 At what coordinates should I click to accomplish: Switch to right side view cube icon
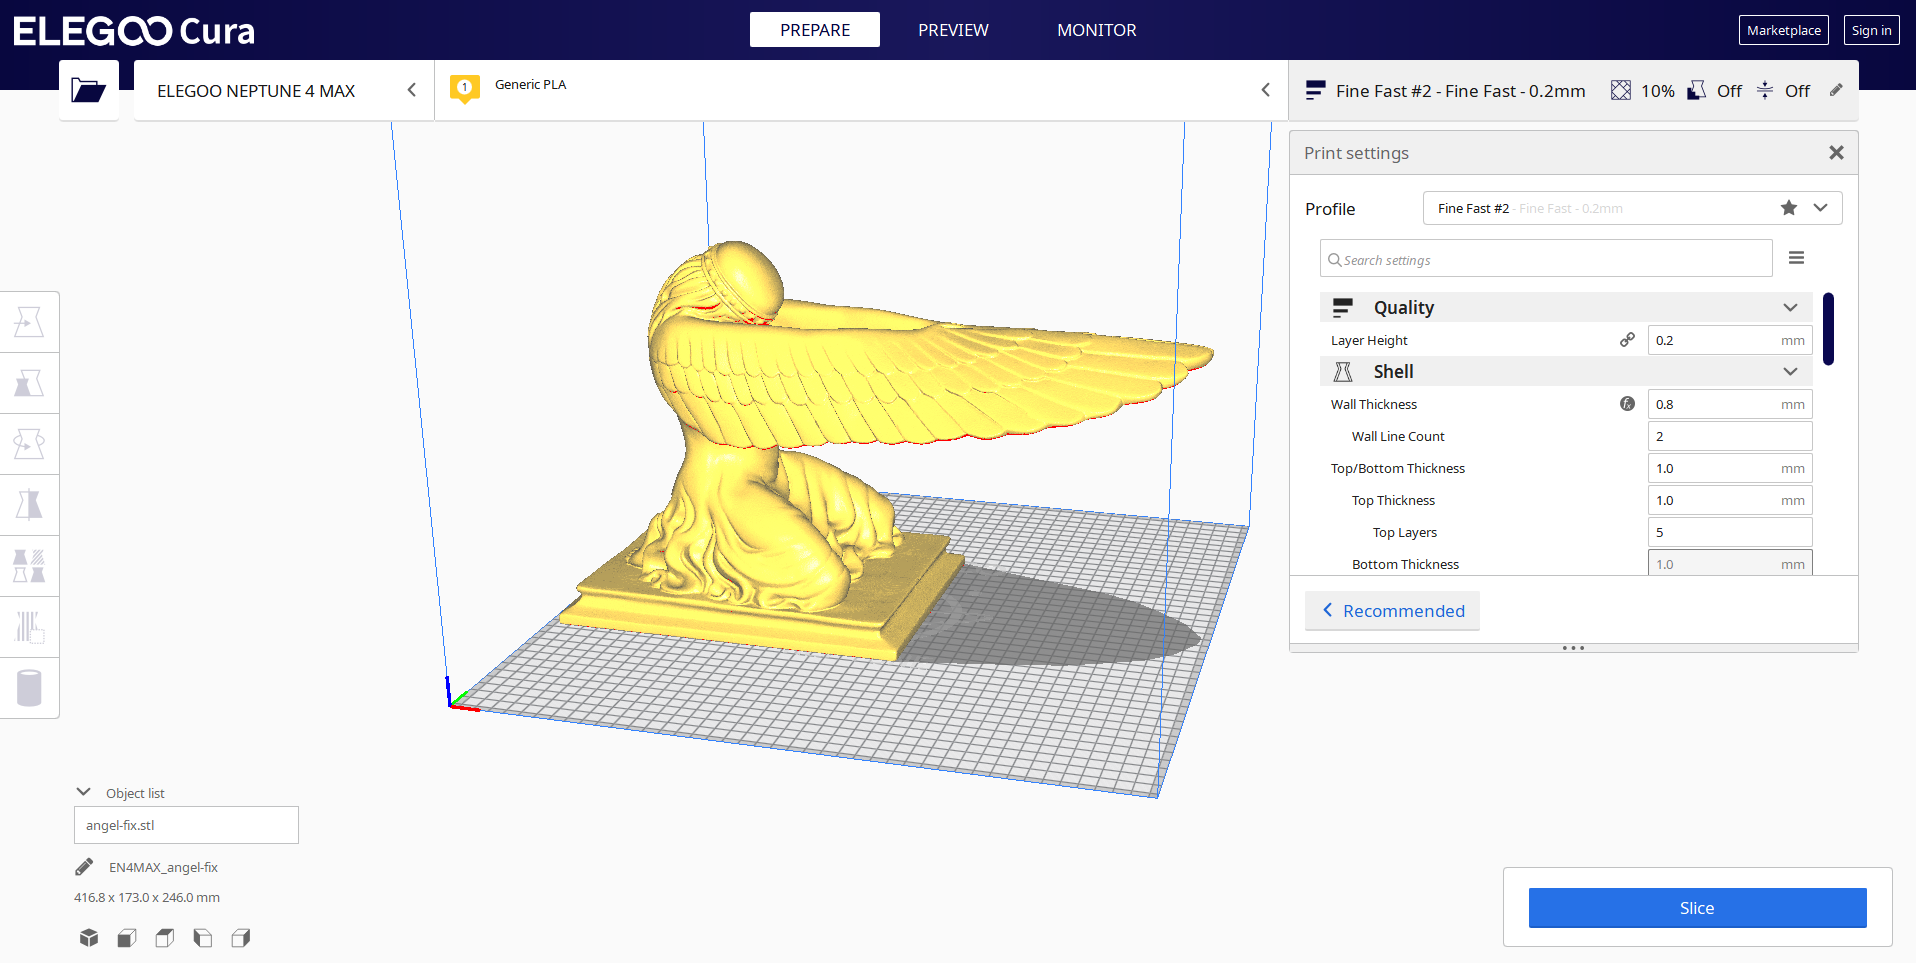tap(241, 938)
